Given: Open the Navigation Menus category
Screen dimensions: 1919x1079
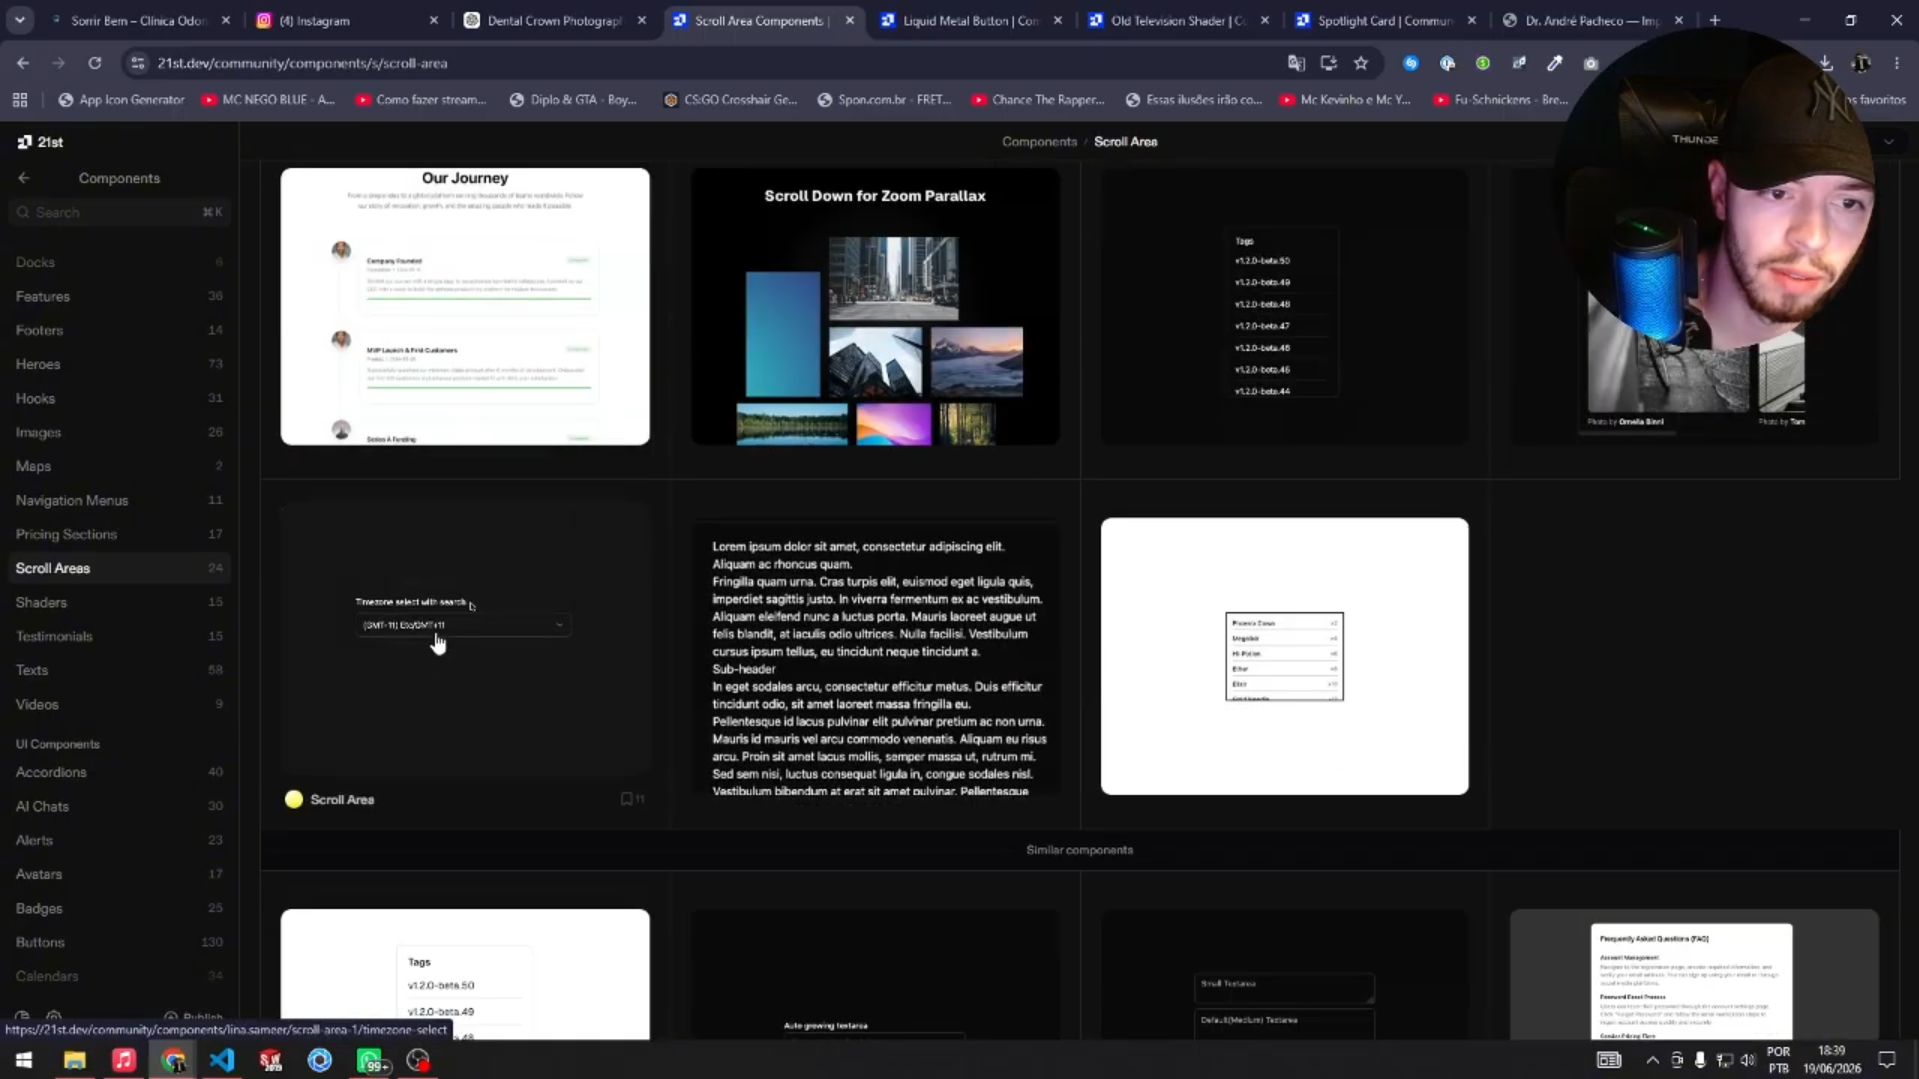Looking at the screenshot, I should tap(119, 500).
